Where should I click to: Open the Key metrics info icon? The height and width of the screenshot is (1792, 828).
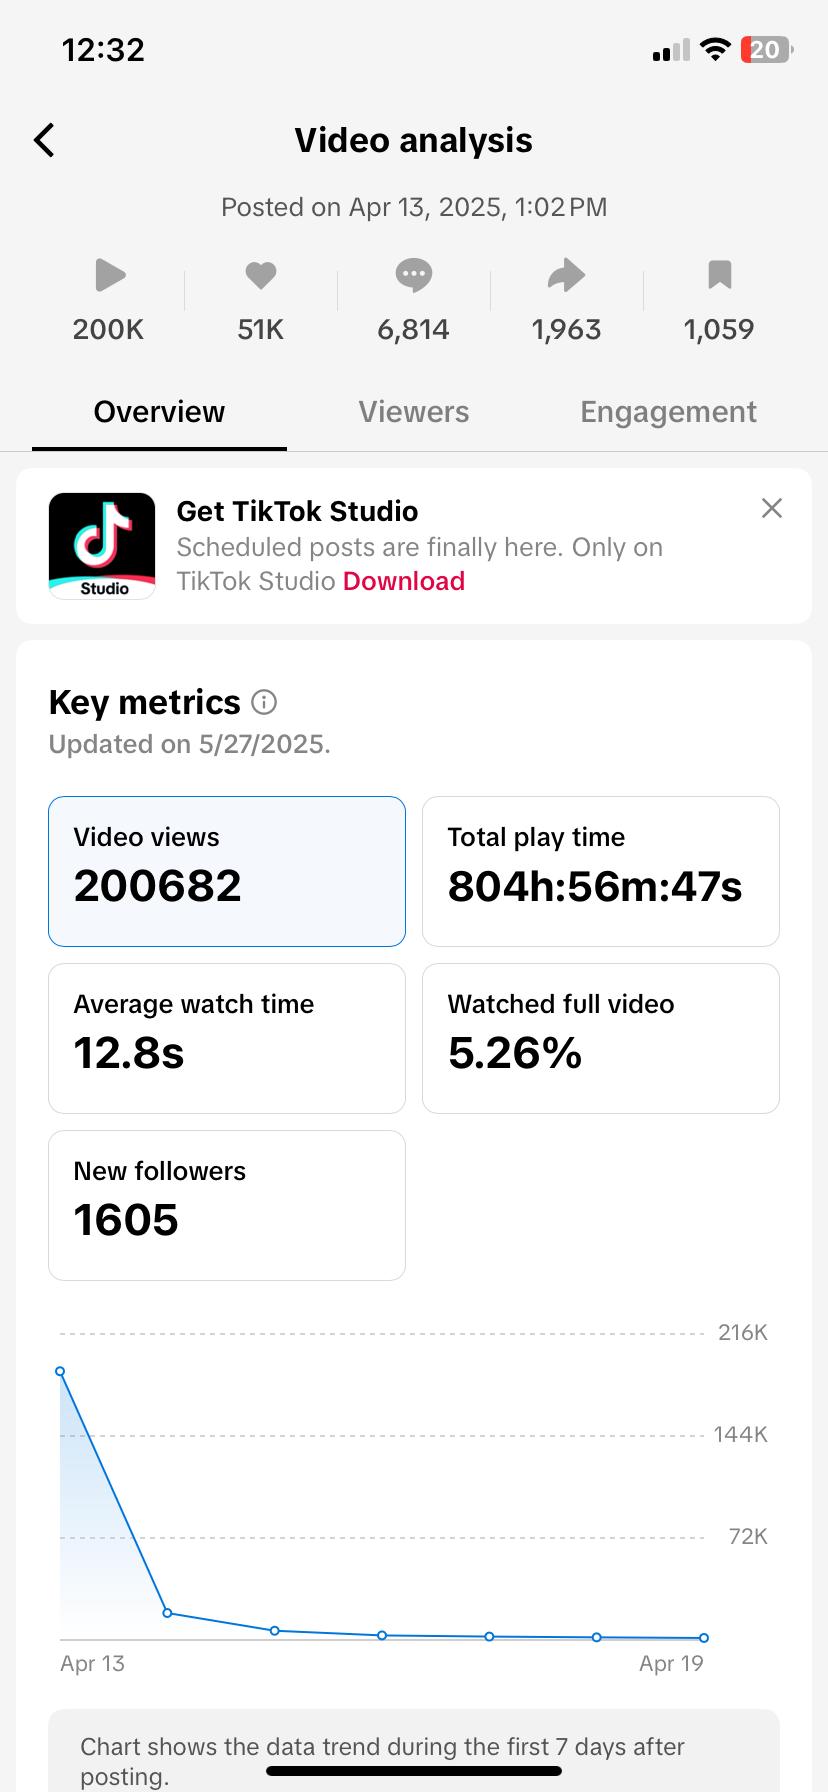click(264, 702)
